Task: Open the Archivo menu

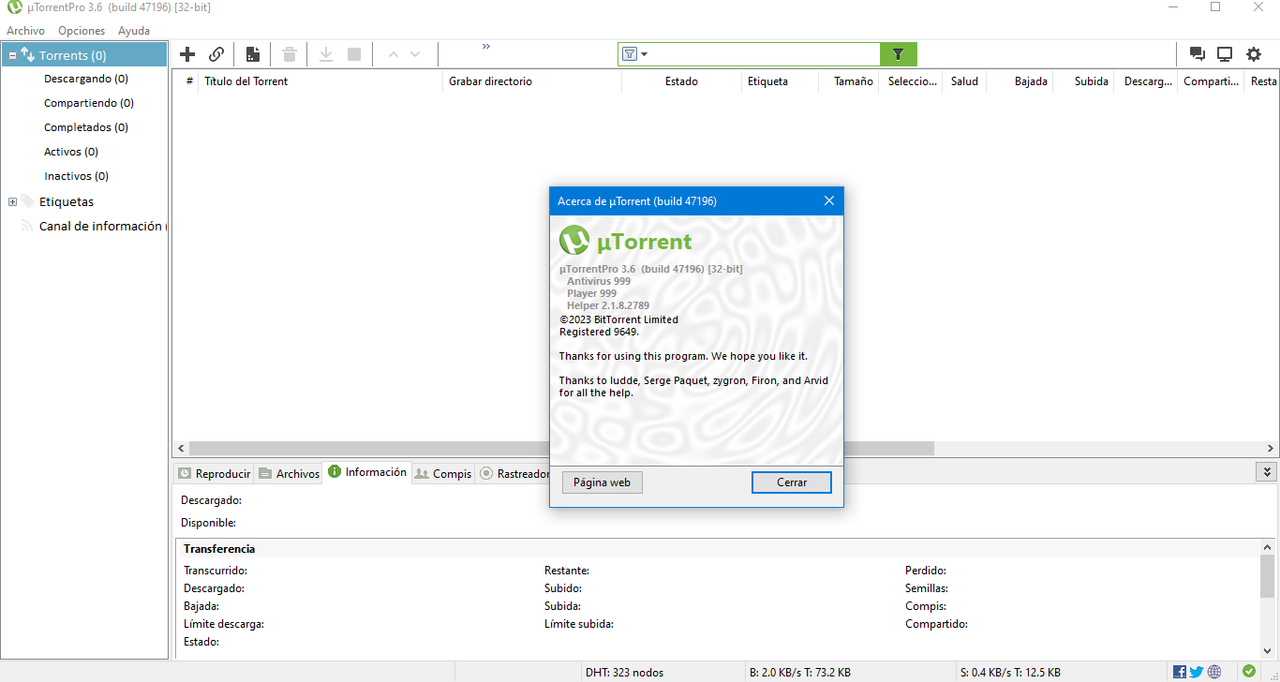Action: (x=26, y=31)
